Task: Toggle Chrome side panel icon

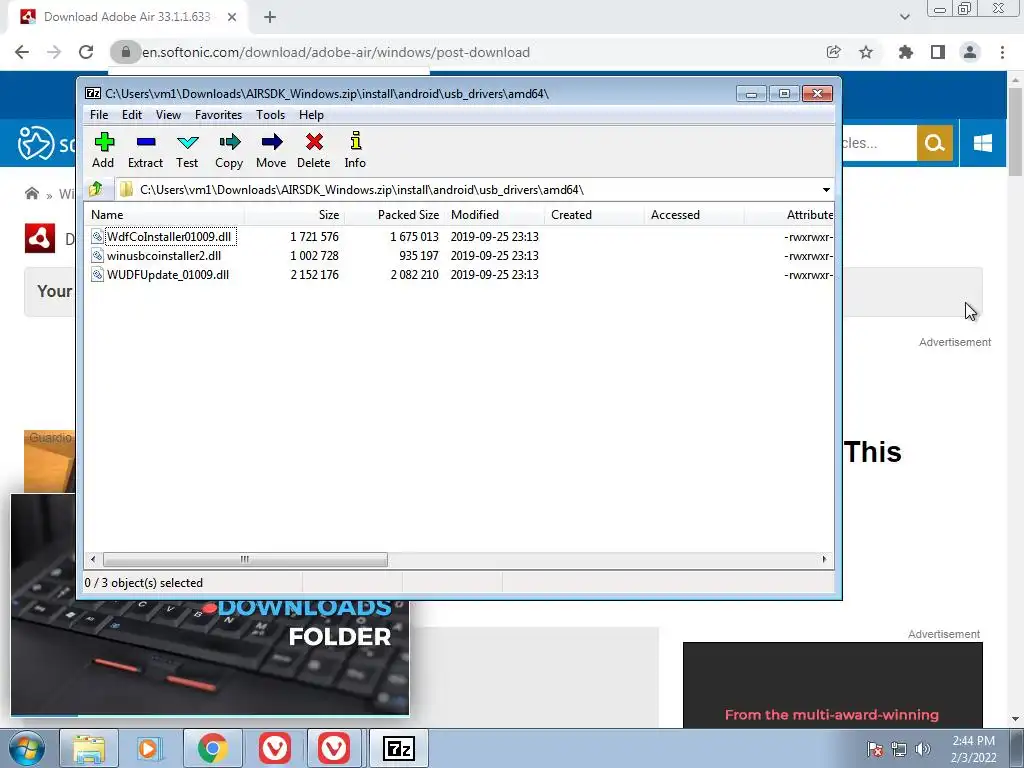Action: (938, 52)
